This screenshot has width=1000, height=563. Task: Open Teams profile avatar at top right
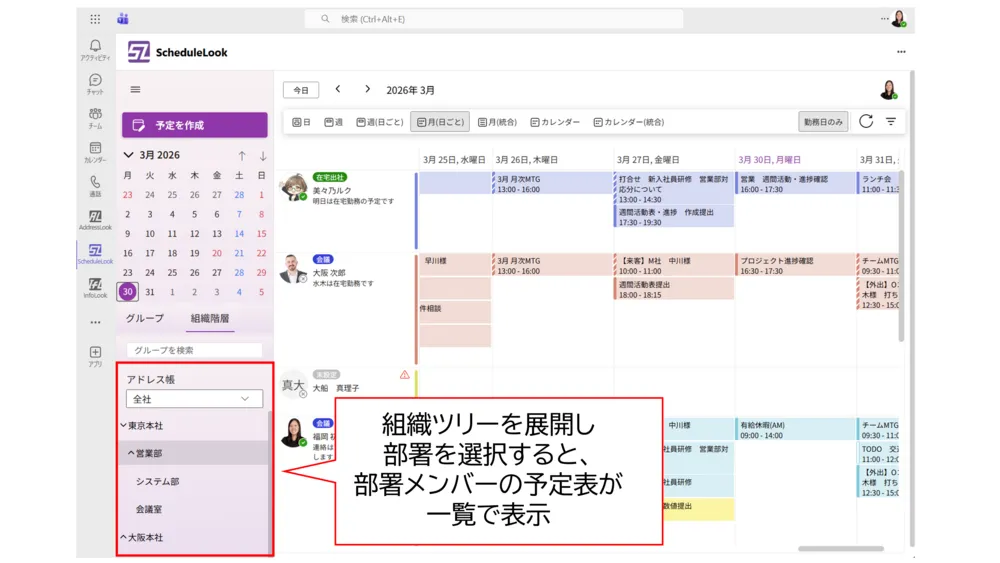click(899, 19)
